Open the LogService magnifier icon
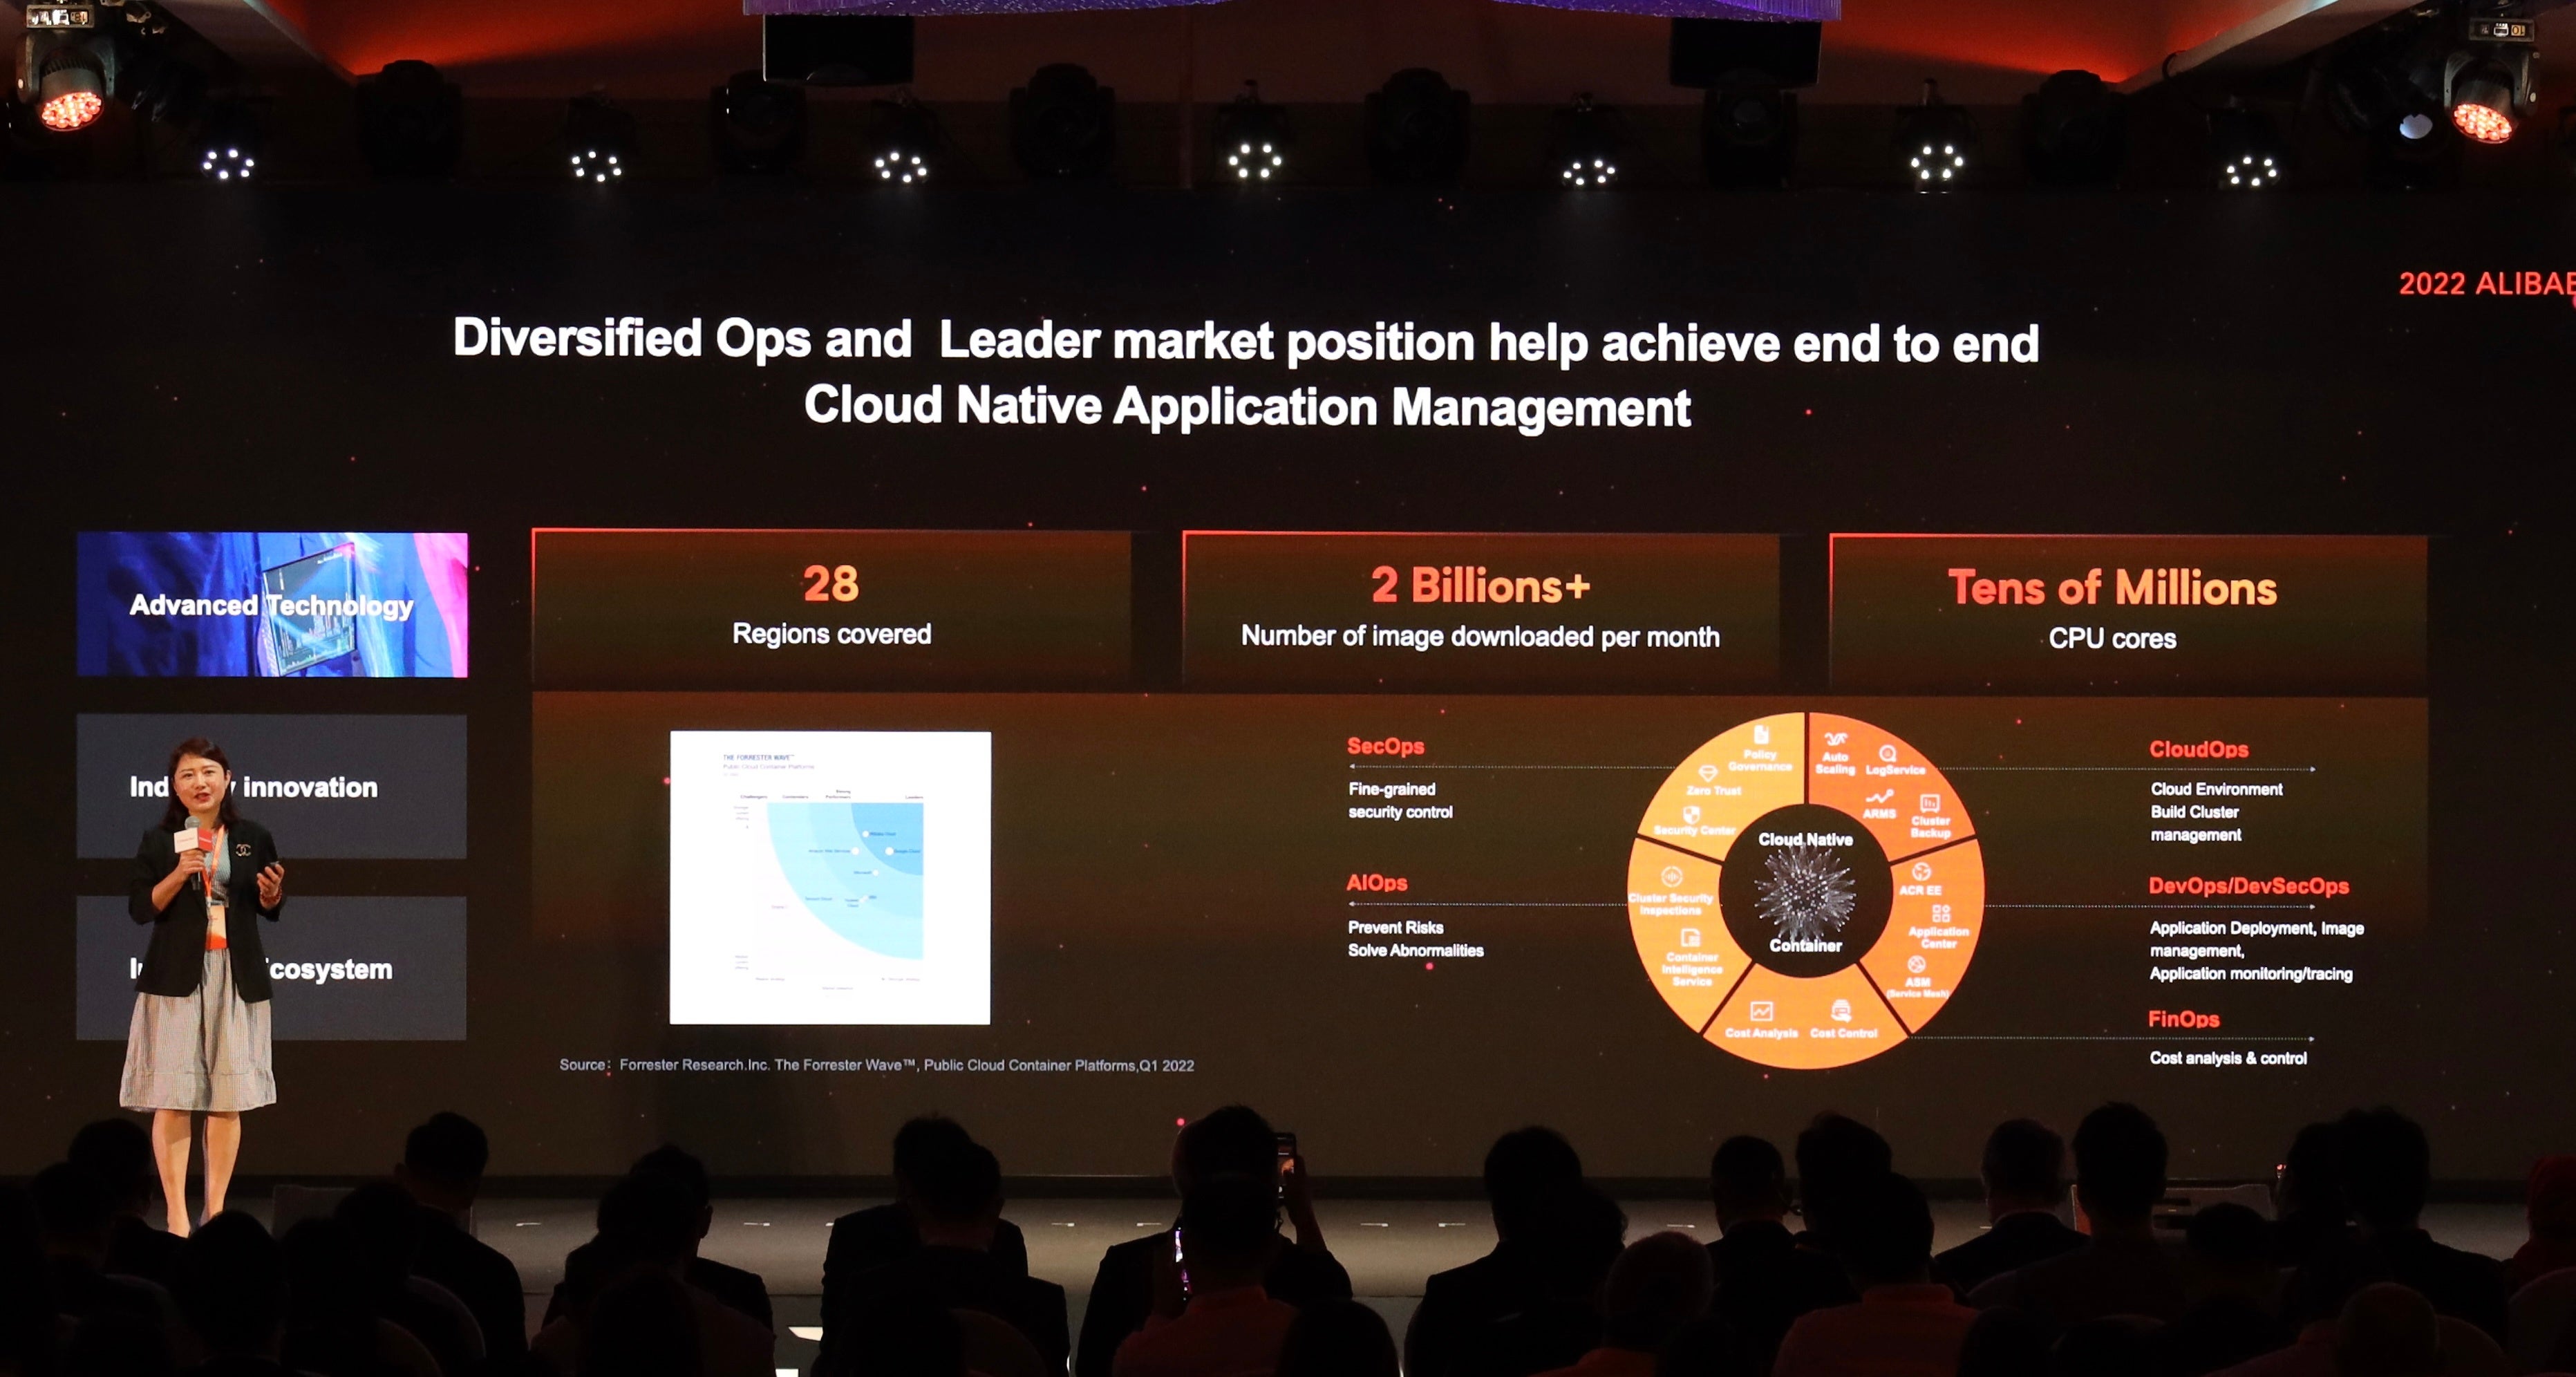The width and height of the screenshot is (2576, 1377). [1887, 753]
